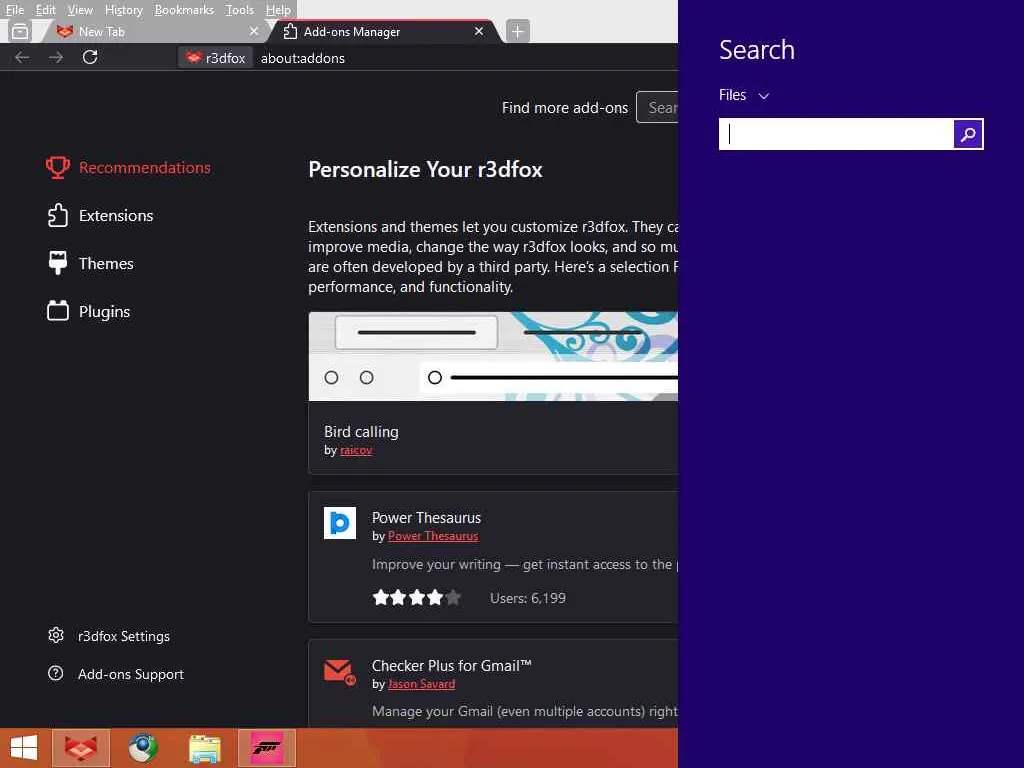Open r3dfox Settings link
This screenshot has width=1024, height=768.
(x=108, y=636)
